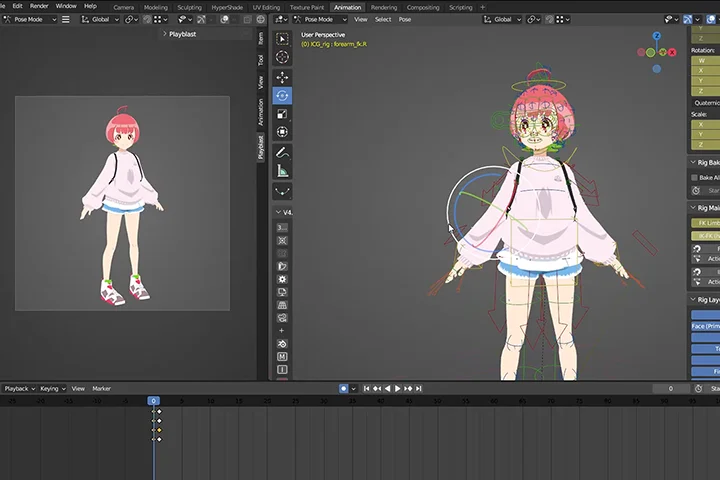The height and width of the screenshot is (480, 720).
Task: Toggle proportional editing in right viewport header
Action: point(549,19)
